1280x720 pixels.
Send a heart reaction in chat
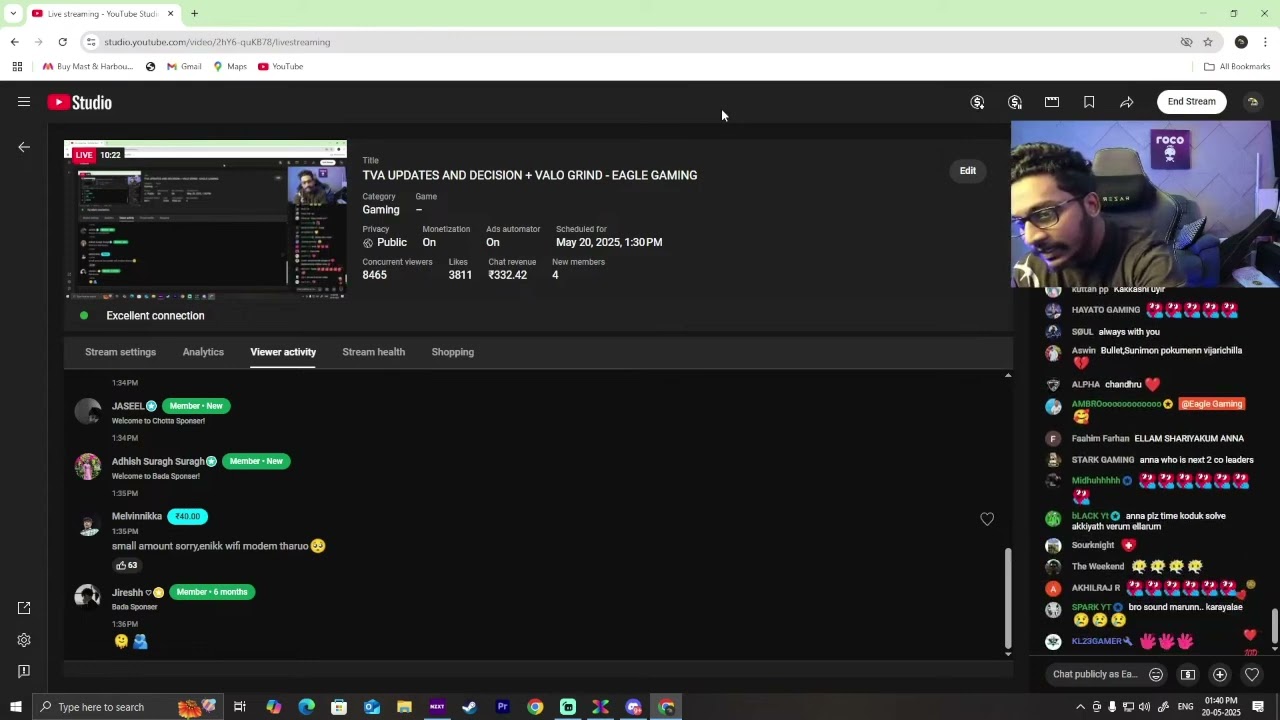1252,675
